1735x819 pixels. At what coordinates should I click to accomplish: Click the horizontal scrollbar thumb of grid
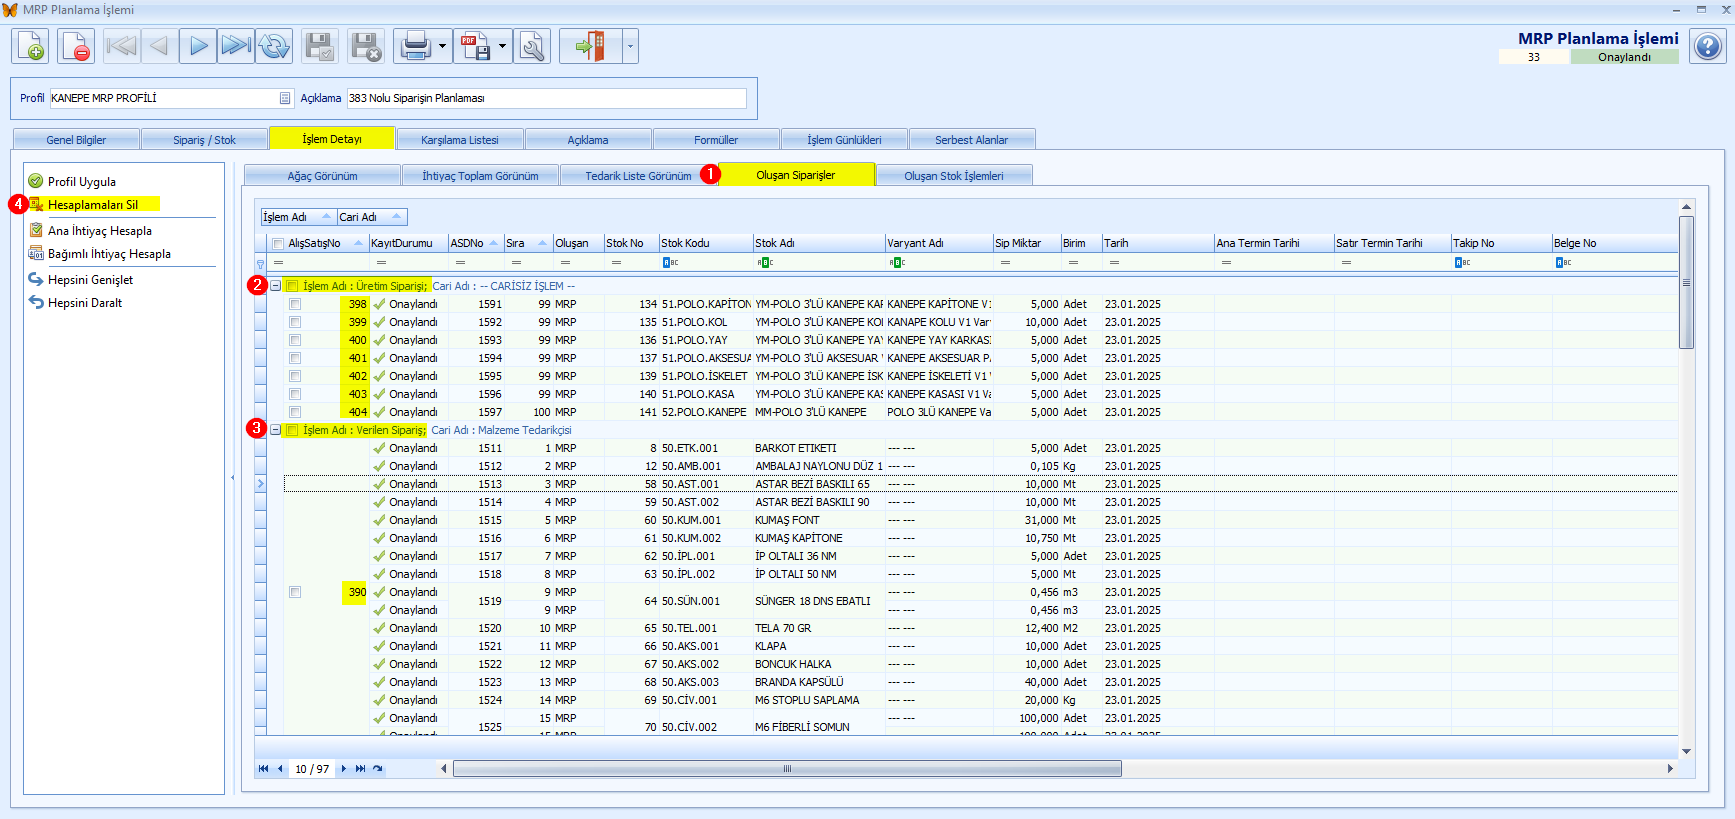787,769
